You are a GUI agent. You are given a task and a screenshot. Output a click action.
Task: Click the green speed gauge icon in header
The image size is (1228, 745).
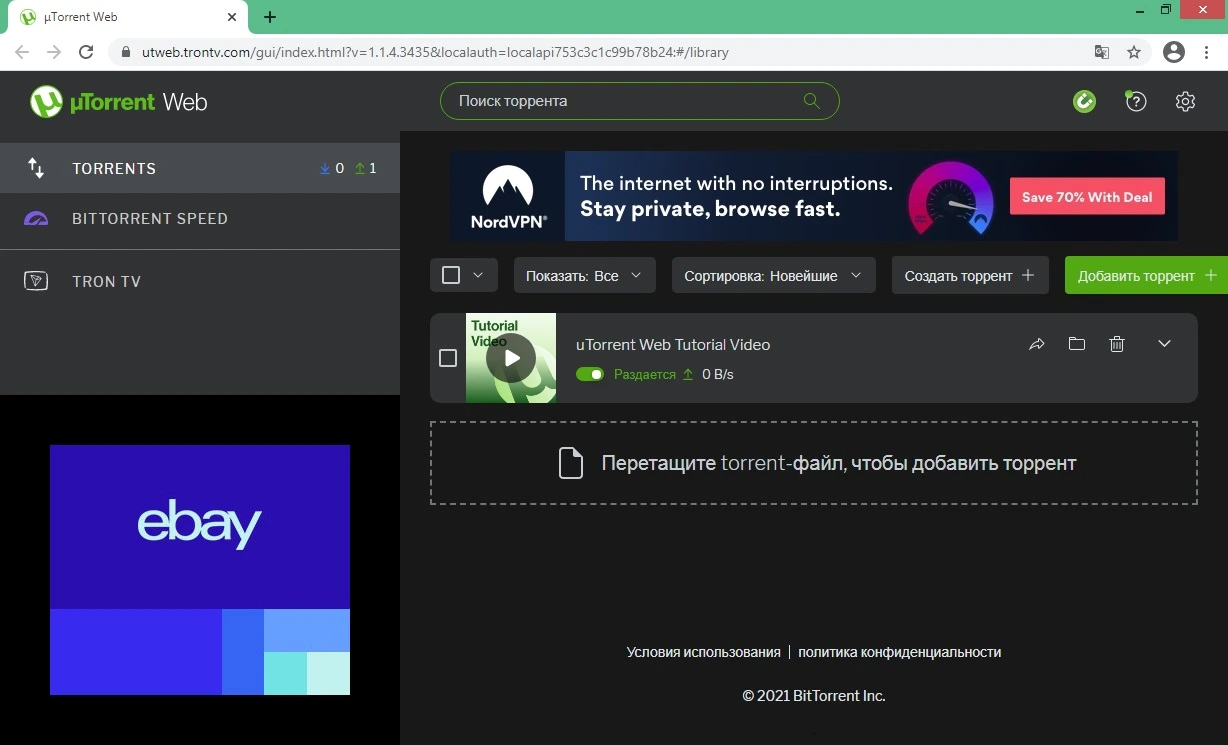pos(1085,101)
